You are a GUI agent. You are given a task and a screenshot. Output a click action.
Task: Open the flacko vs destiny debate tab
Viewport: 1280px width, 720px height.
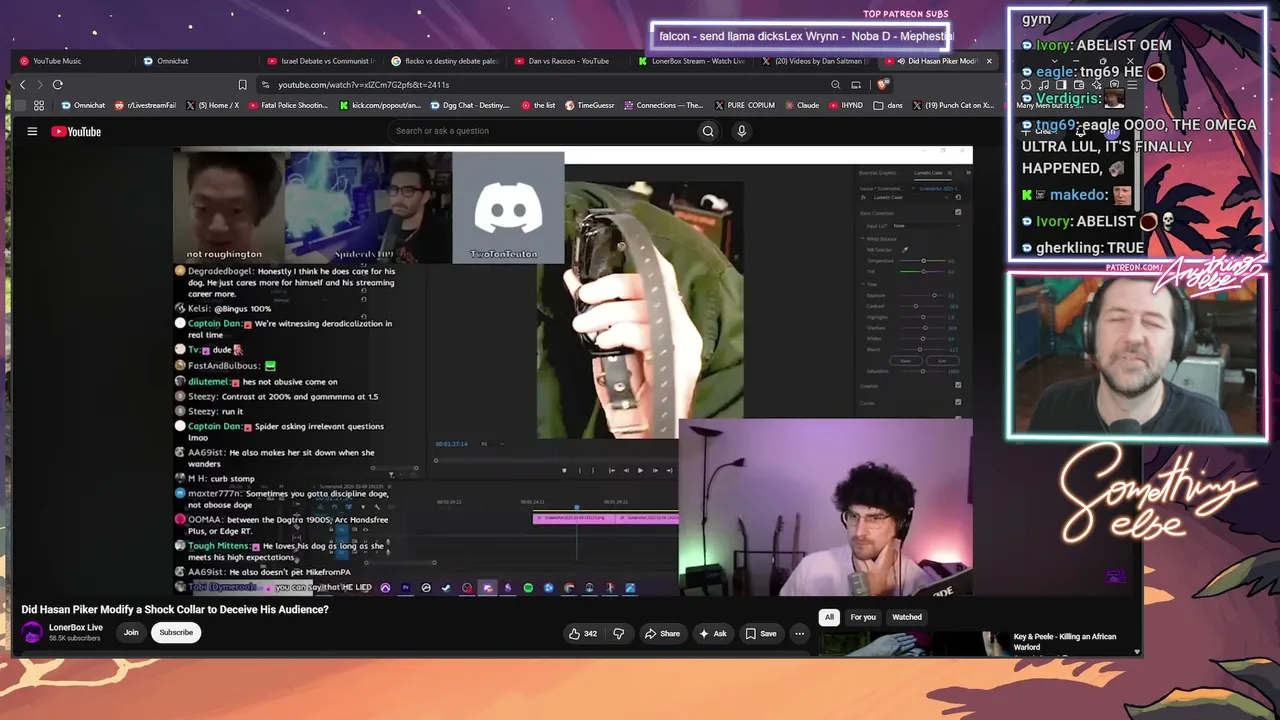(x=446, y=61)
